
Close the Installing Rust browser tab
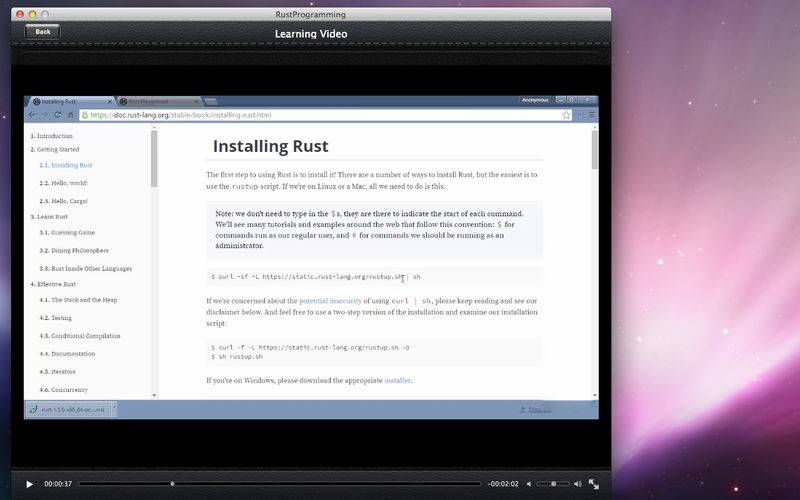coord(109,102)
